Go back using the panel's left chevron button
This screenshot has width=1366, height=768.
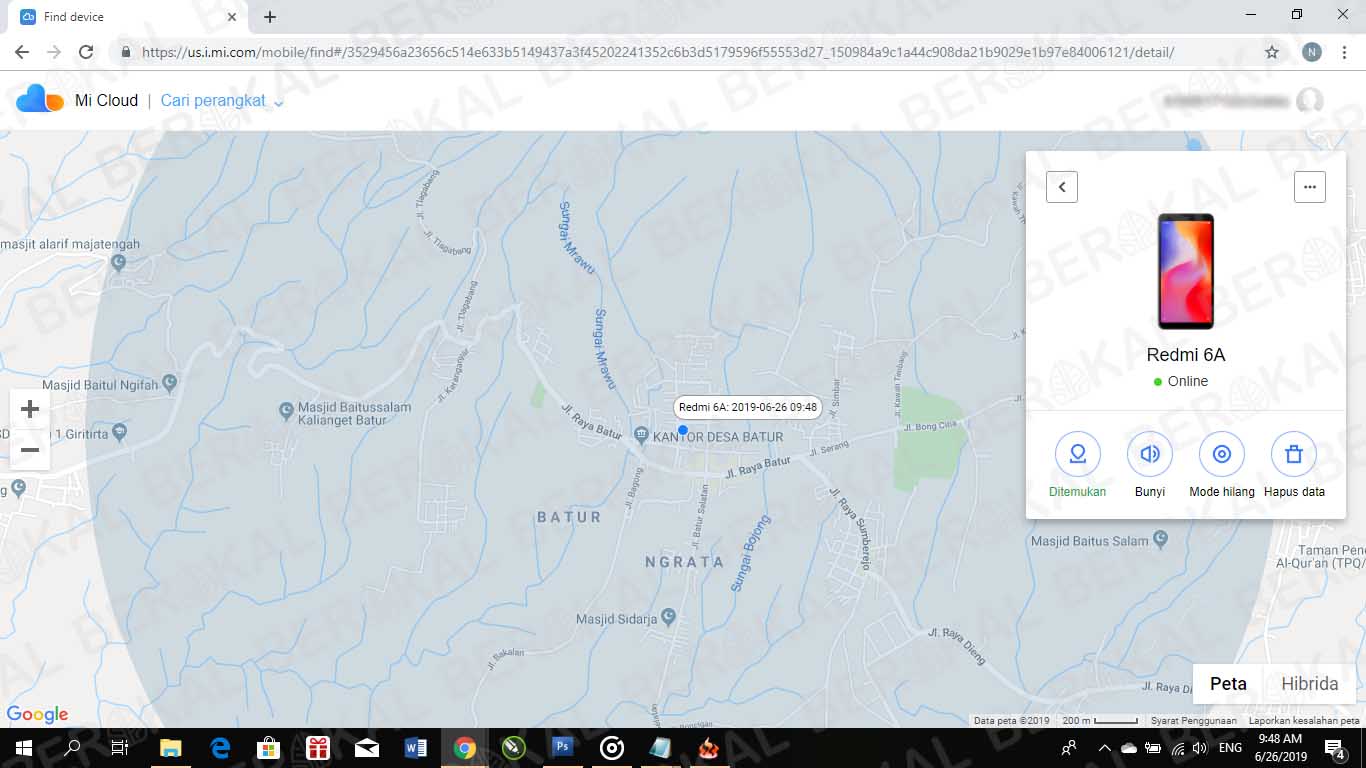coord(1062,187)
